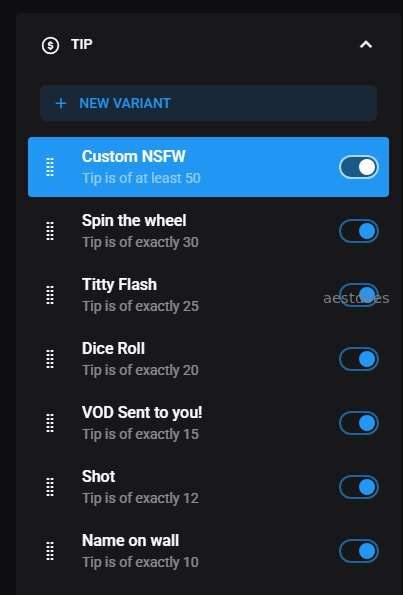
Task: Click the drag handle beside Dice Roll
Action: 50,359
